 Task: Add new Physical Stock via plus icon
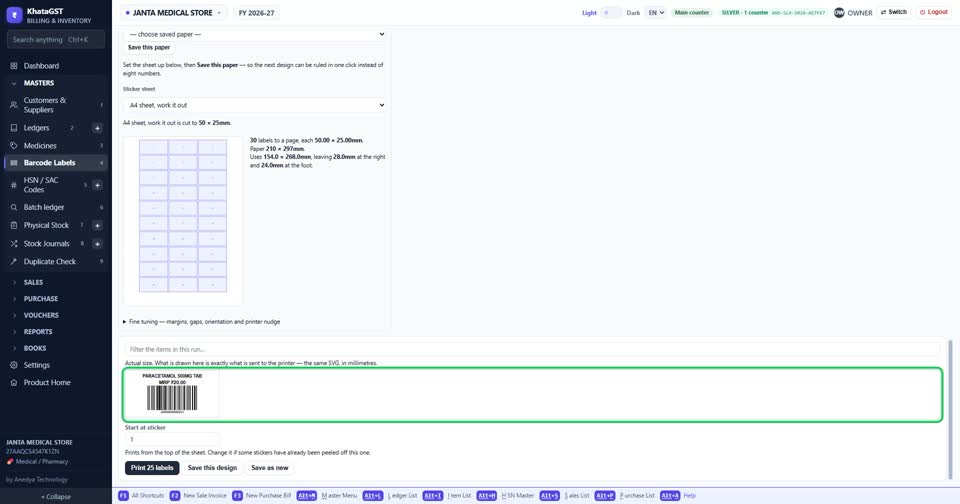tap(97, 225)
